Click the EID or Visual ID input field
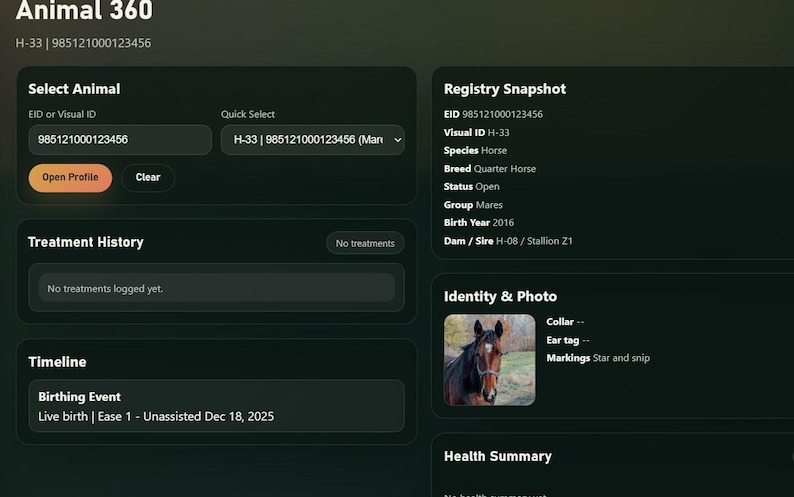This screenshot has width=794, height=497. click(120, 140)
